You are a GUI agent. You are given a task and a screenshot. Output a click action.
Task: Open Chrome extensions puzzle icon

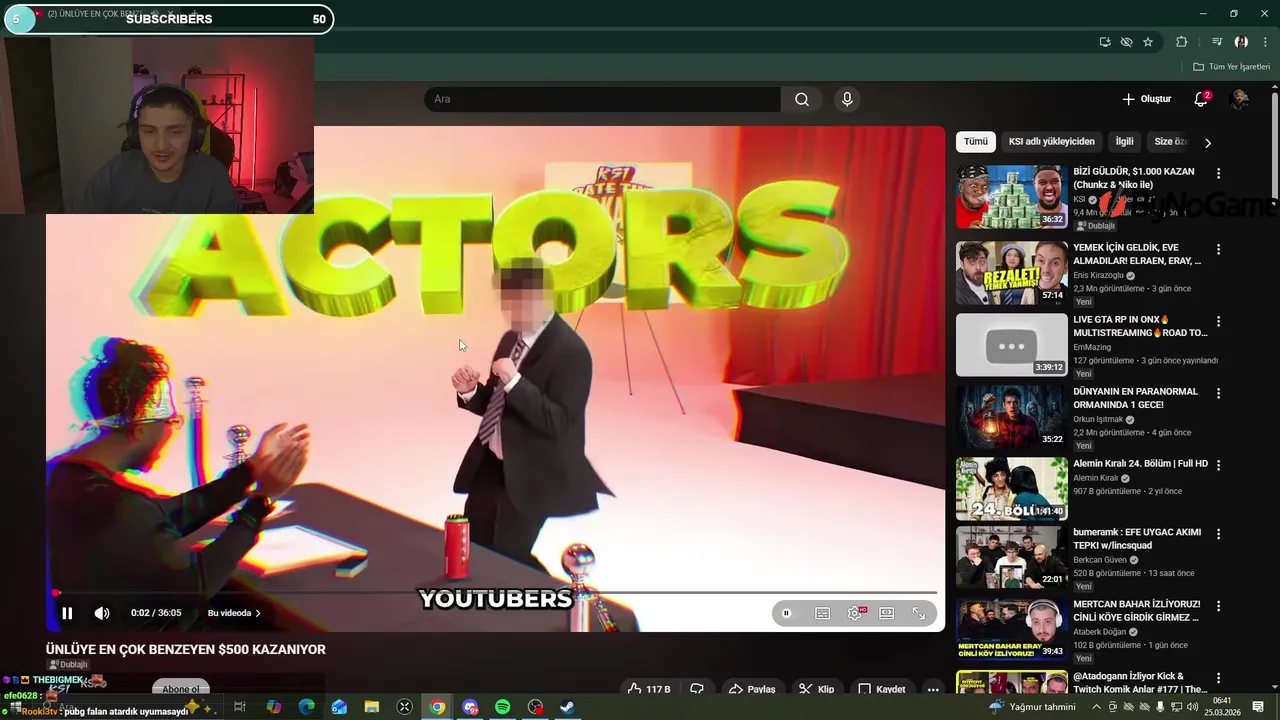[x=1182, y=42]
